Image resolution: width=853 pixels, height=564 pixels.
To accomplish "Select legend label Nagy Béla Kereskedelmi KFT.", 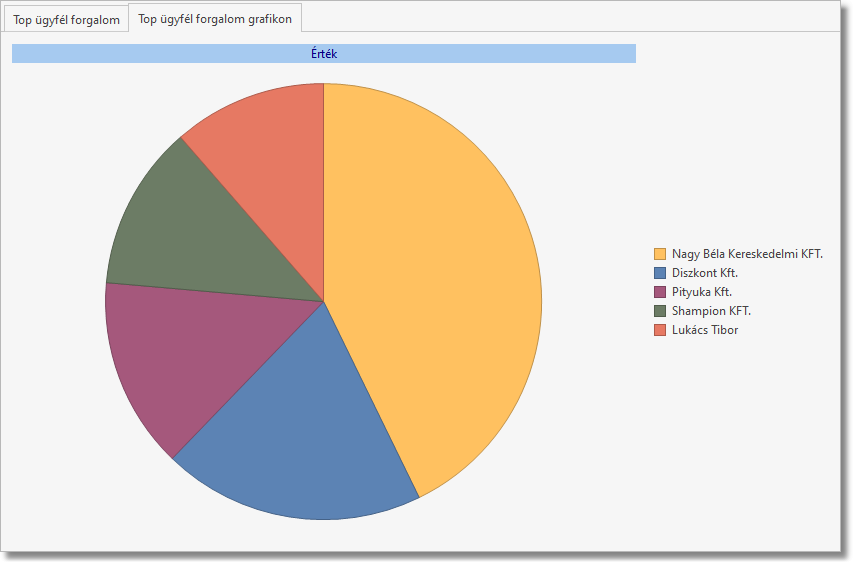I will (747, 254).
